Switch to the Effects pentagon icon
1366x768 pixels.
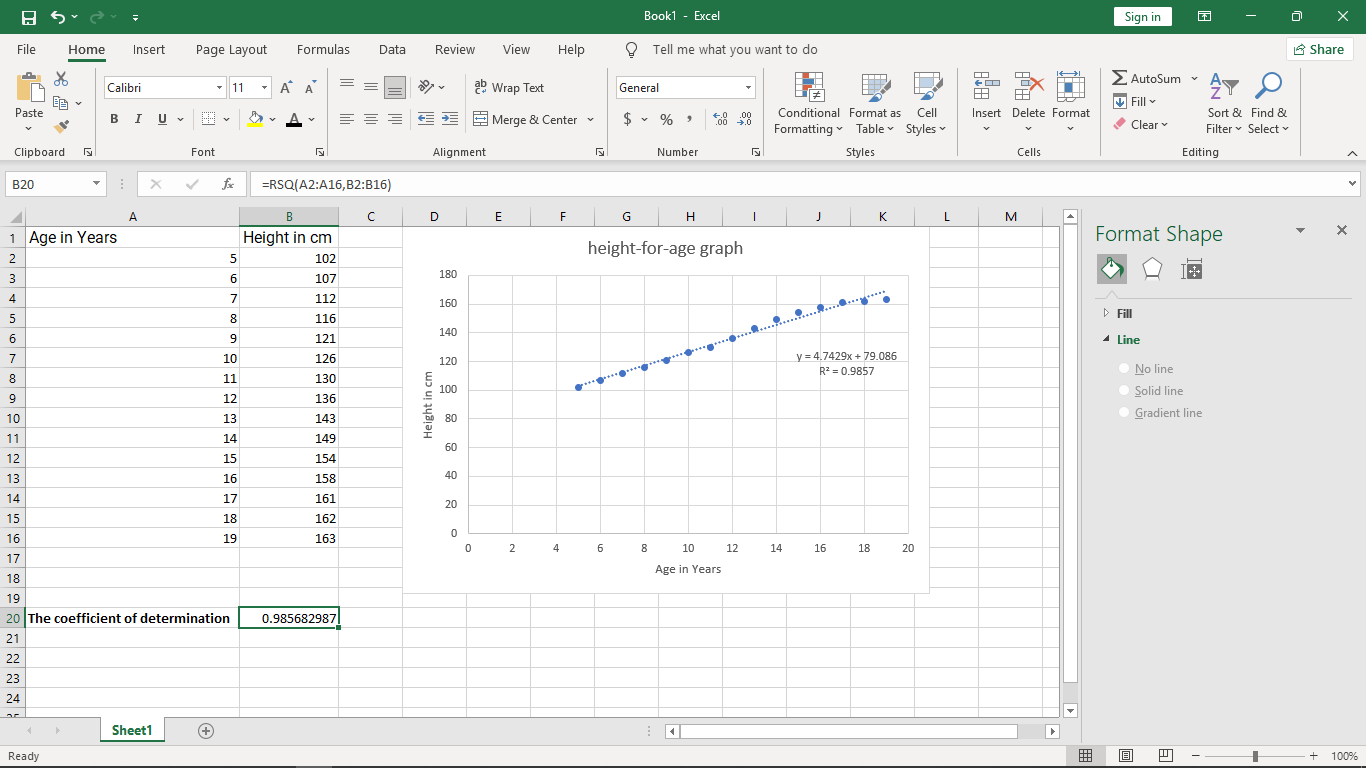1152,268
